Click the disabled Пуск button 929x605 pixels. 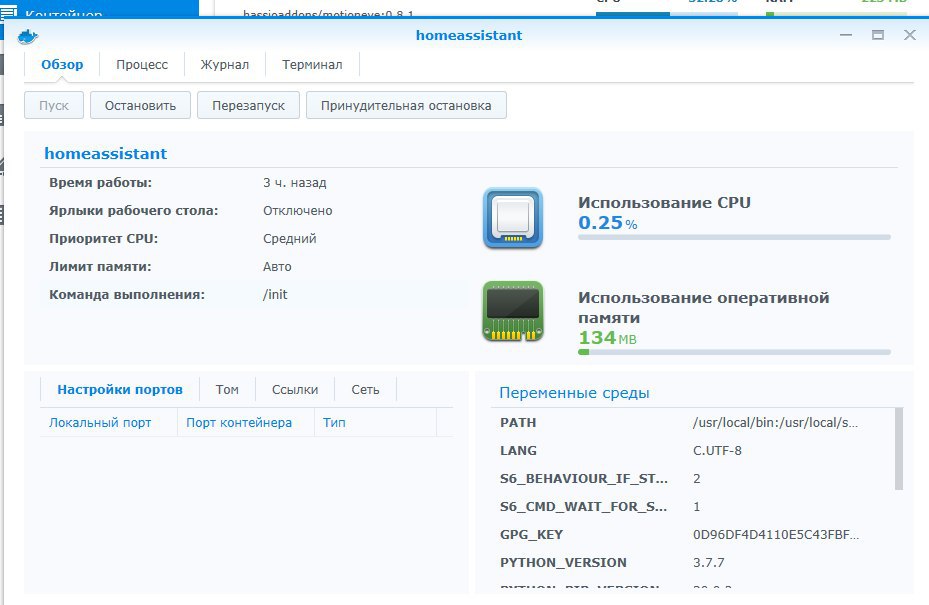(54, 105)
